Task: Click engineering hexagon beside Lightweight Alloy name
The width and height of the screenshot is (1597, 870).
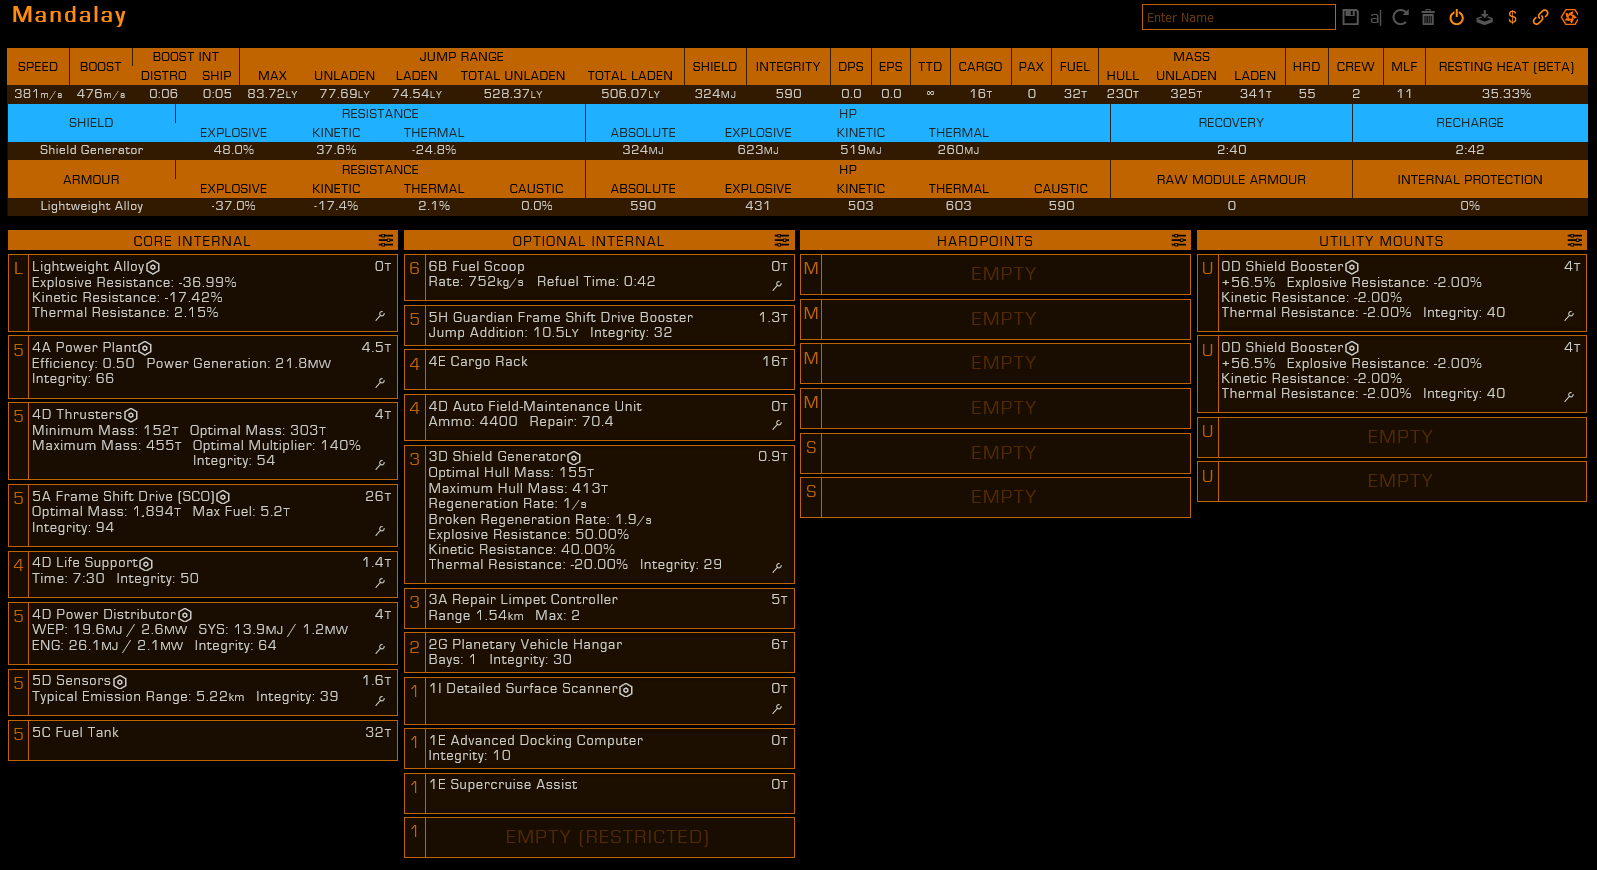Action: click(153, 267)
